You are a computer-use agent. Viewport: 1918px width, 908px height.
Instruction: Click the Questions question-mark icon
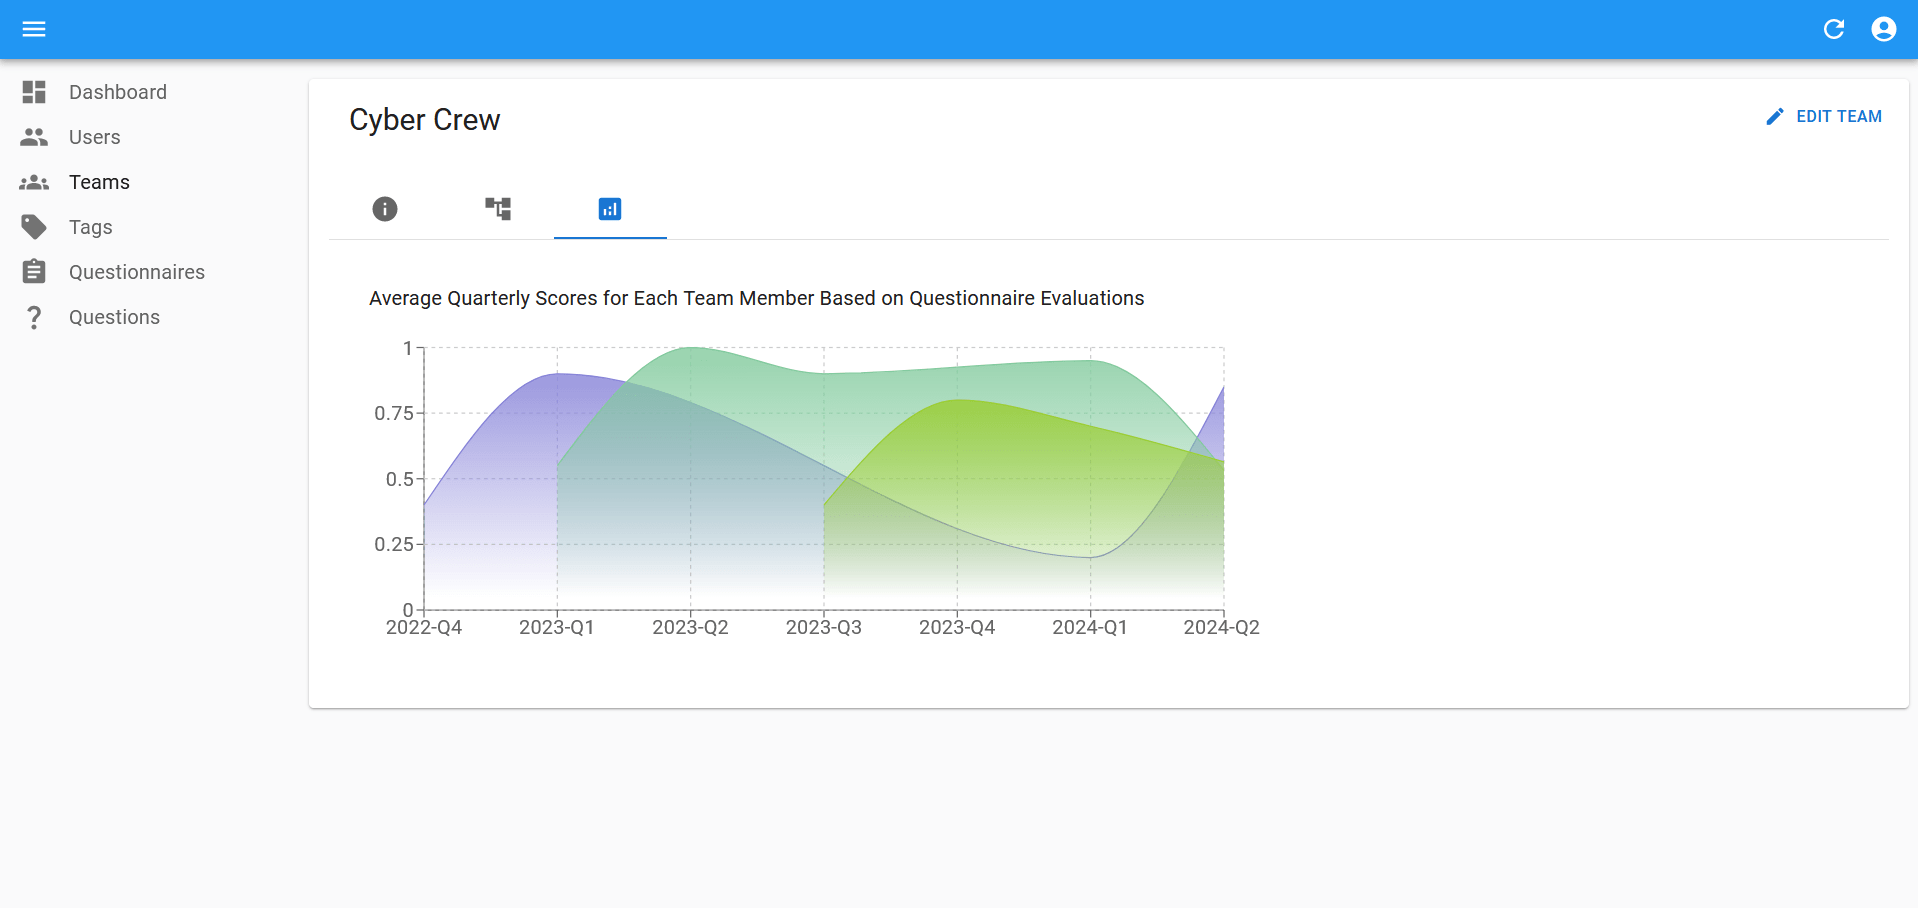[x=34, y=317]
